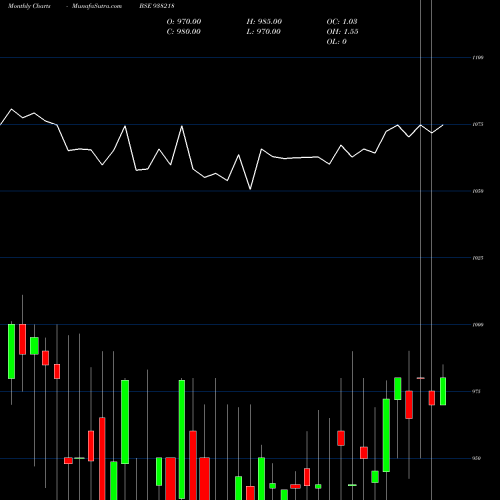Viewport: 500px width, 500px height.
Task: Click the 1000 price axis label
Action: click(x=478, y=325)
